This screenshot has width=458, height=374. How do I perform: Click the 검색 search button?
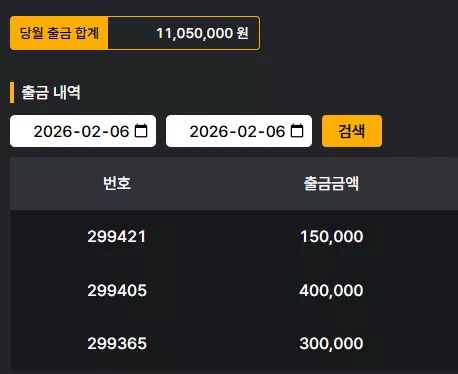point(352,131)
